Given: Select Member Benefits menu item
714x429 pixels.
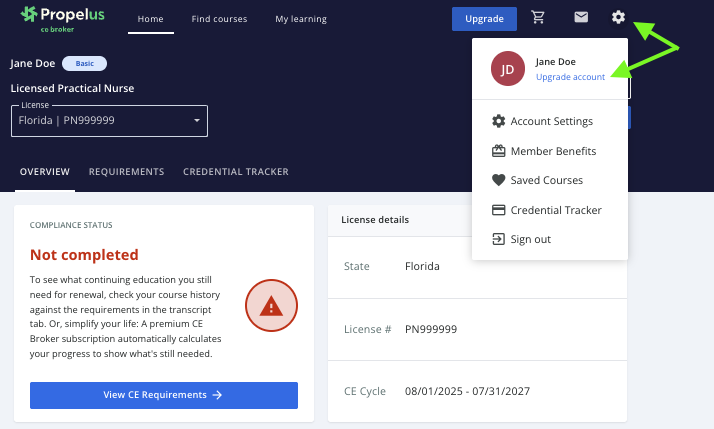Looking at the screenshot, I should pos(553,151).
